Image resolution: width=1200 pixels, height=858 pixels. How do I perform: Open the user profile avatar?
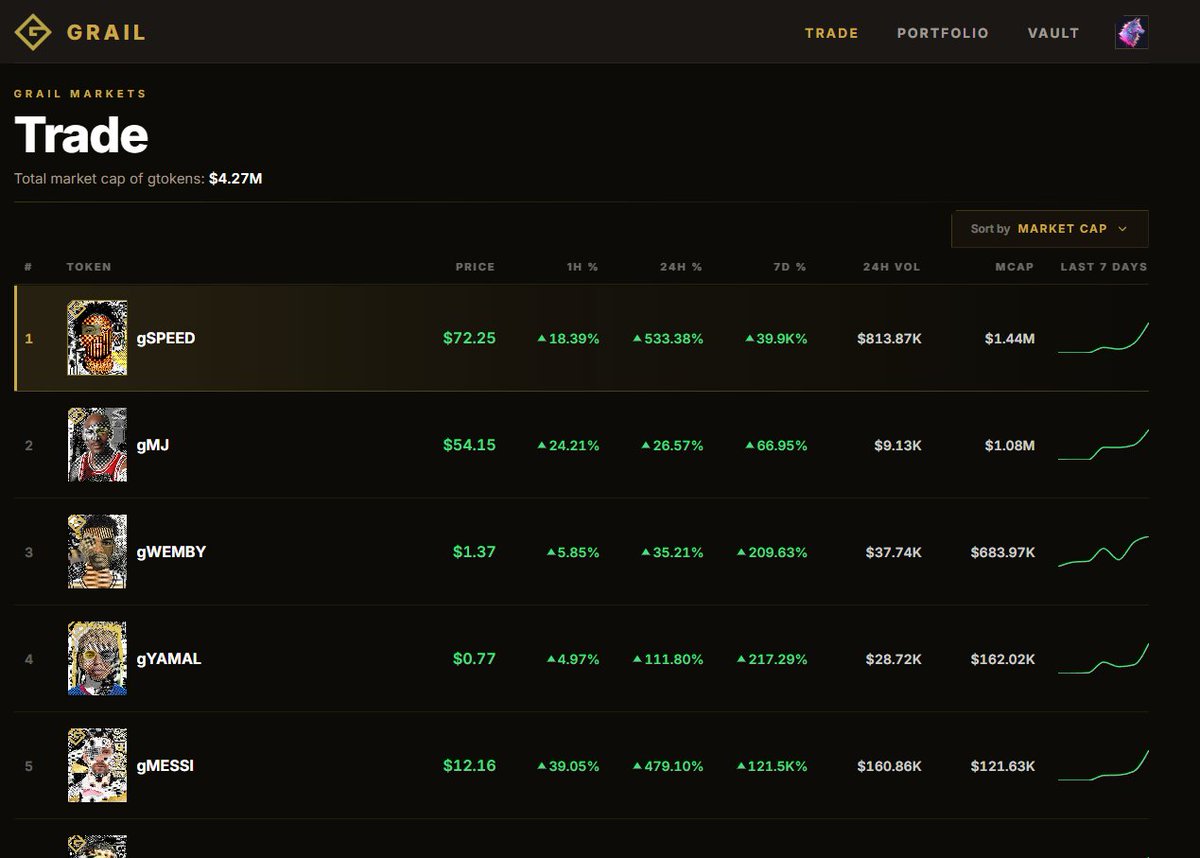click(x=1131, y=33)
